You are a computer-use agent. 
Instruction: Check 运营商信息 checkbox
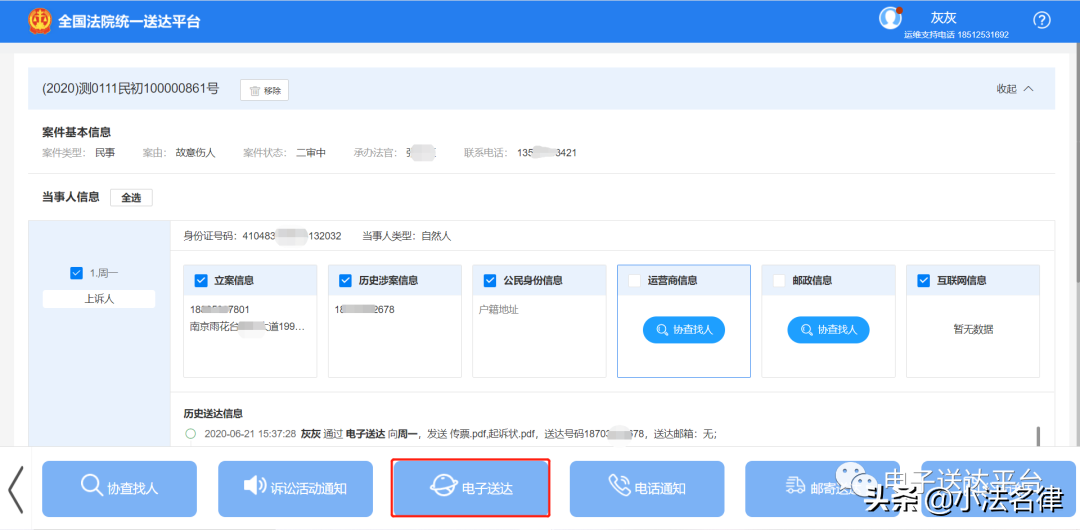coord(634,281)
